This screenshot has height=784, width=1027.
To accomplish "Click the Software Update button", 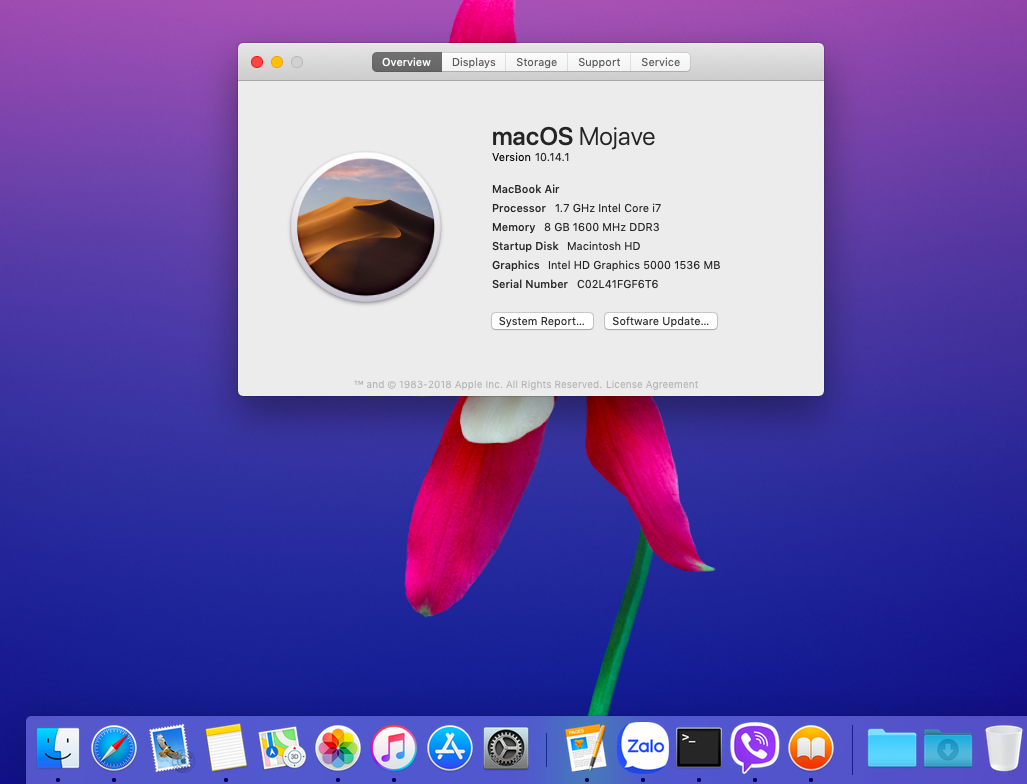I will point(660,321).
